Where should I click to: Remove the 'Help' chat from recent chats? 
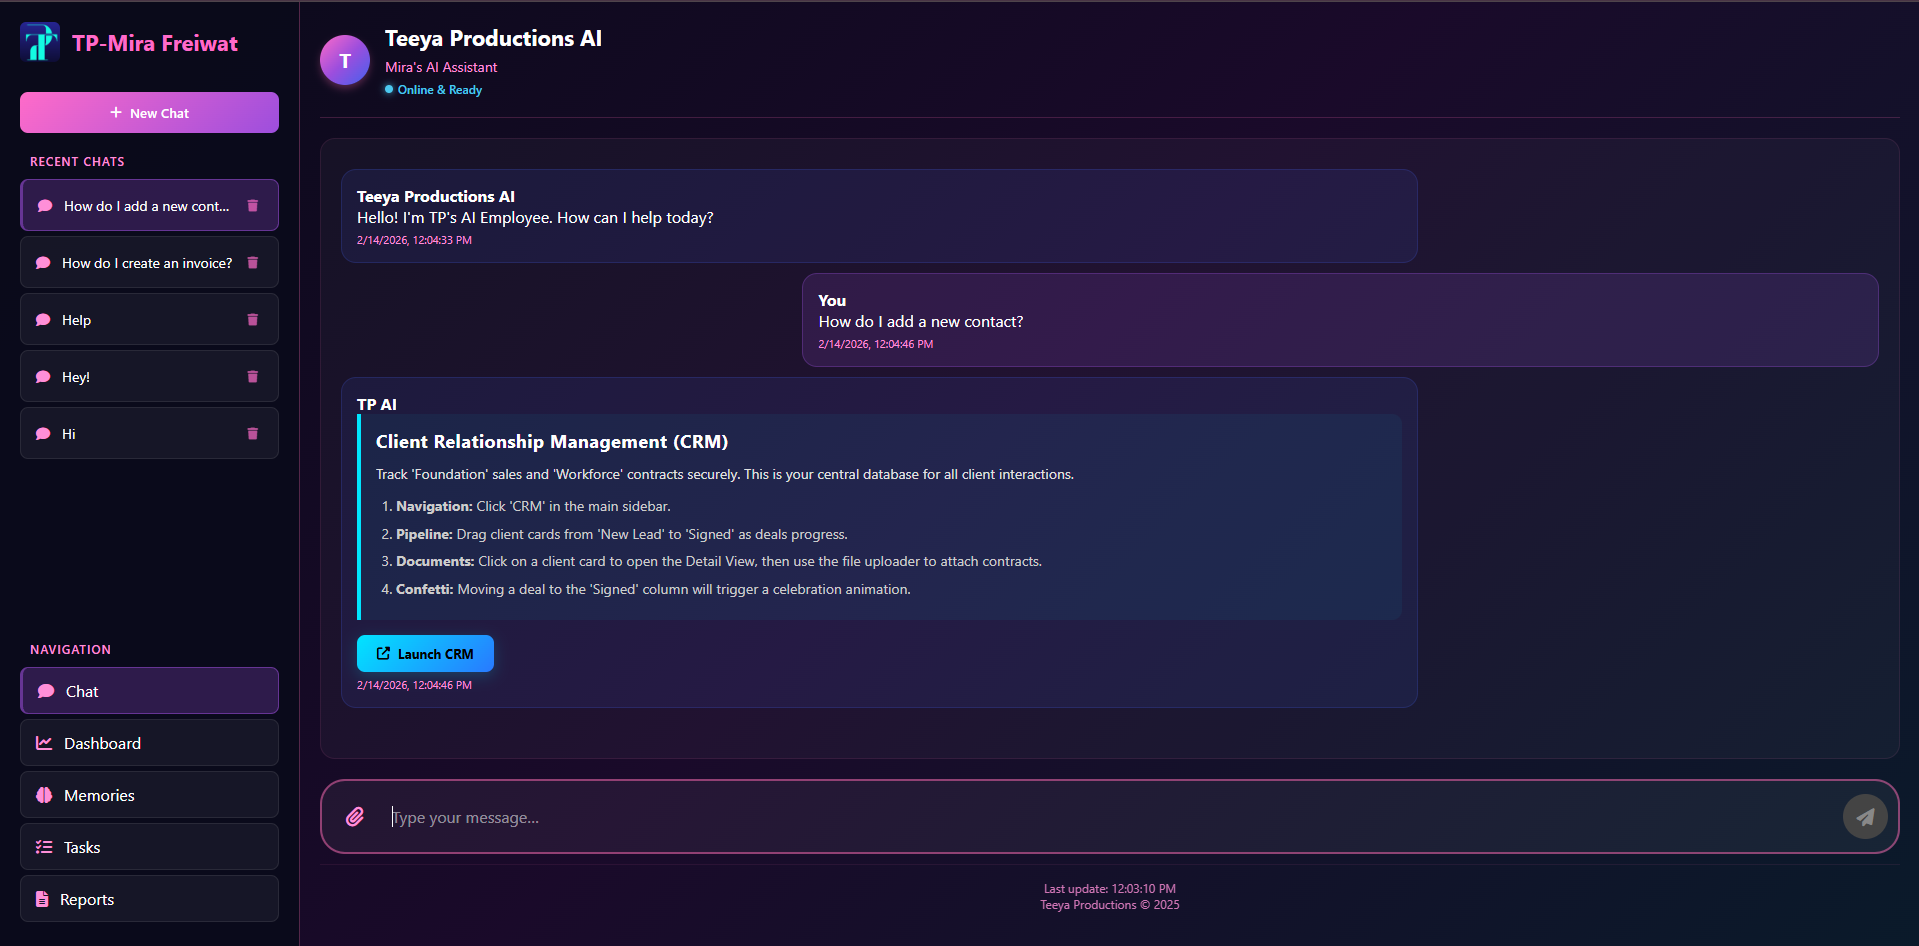[251, 319]
